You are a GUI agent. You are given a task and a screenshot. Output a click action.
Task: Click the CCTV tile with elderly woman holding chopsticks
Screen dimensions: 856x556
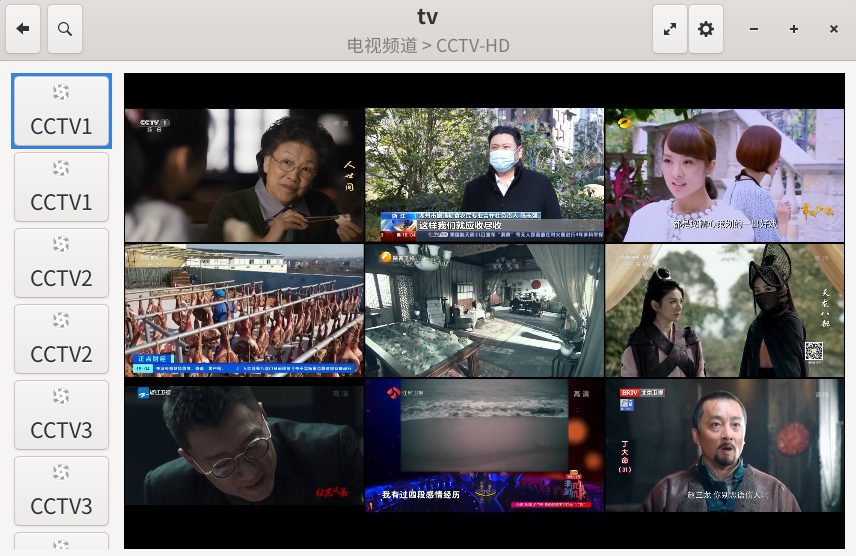coord(244,175)
